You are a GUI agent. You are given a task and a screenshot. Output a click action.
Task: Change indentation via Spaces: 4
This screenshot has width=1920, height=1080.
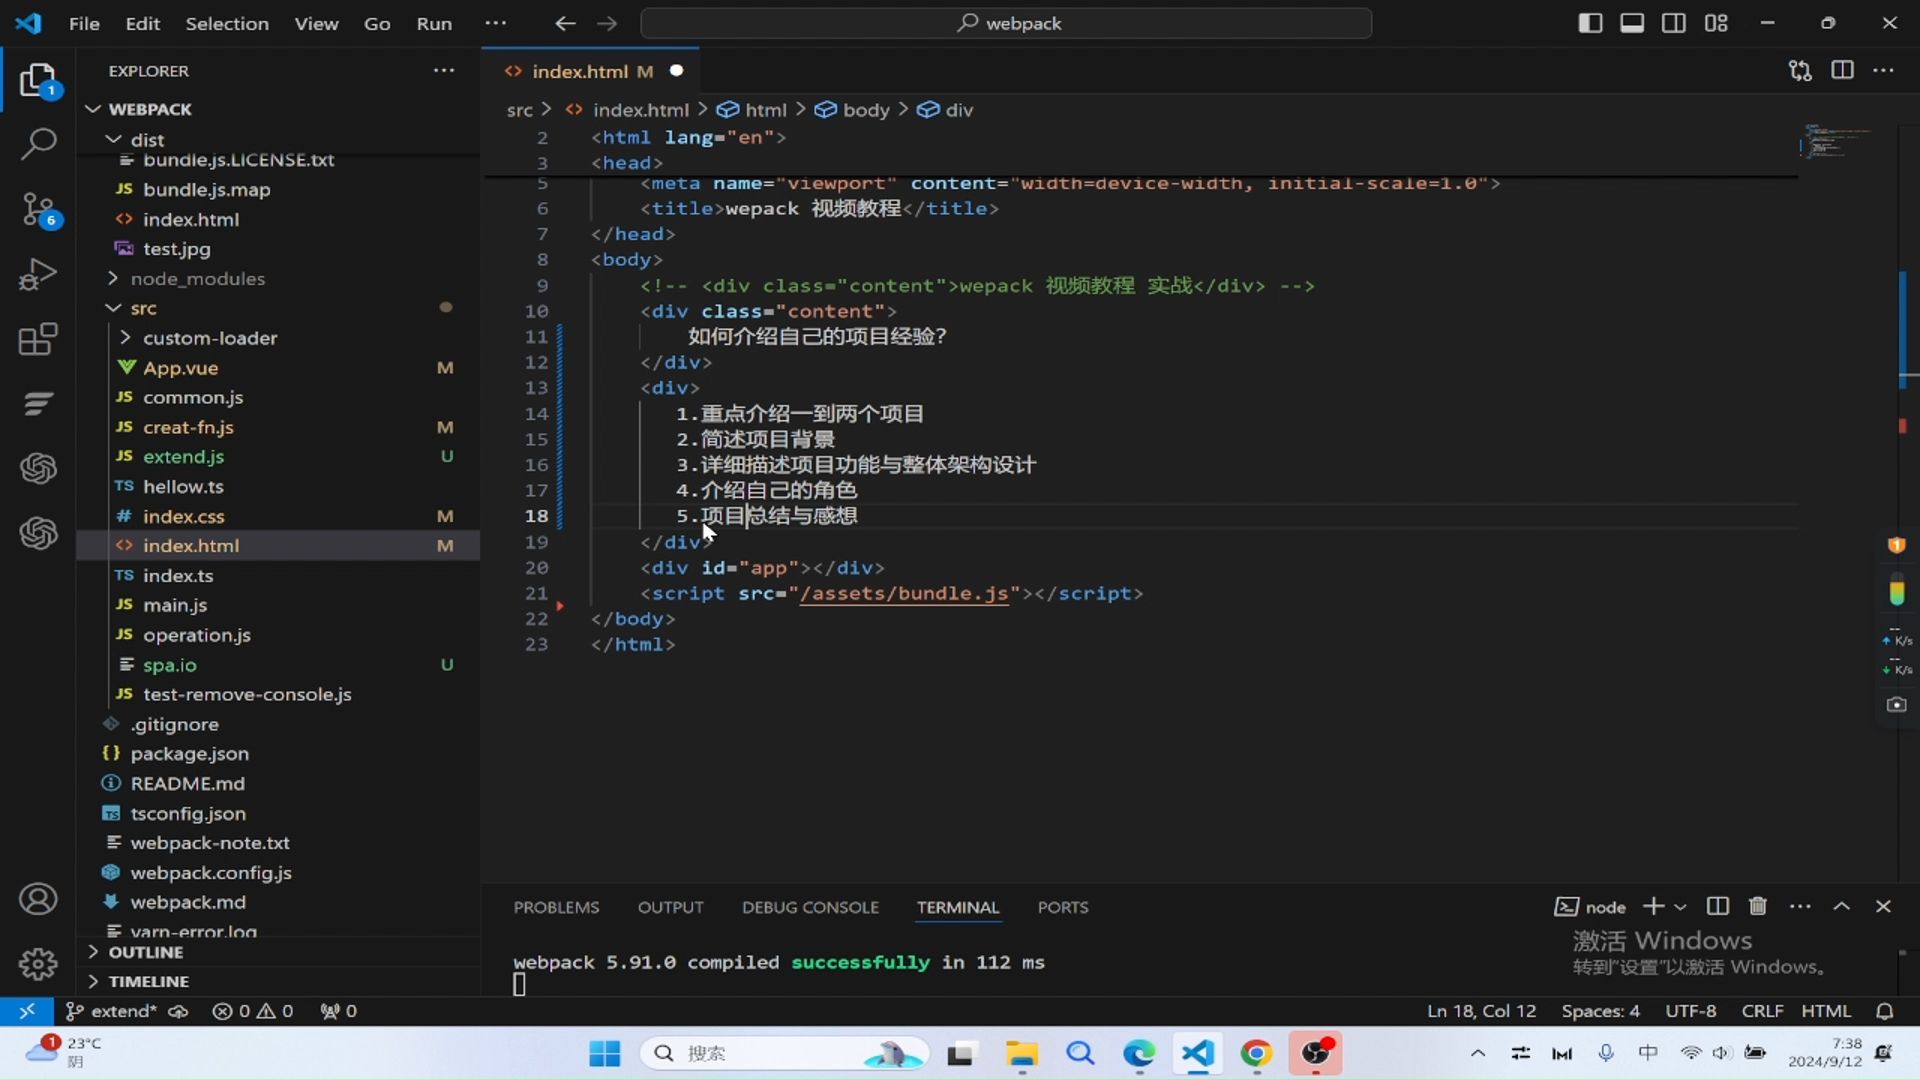tap(1600, 1011)
